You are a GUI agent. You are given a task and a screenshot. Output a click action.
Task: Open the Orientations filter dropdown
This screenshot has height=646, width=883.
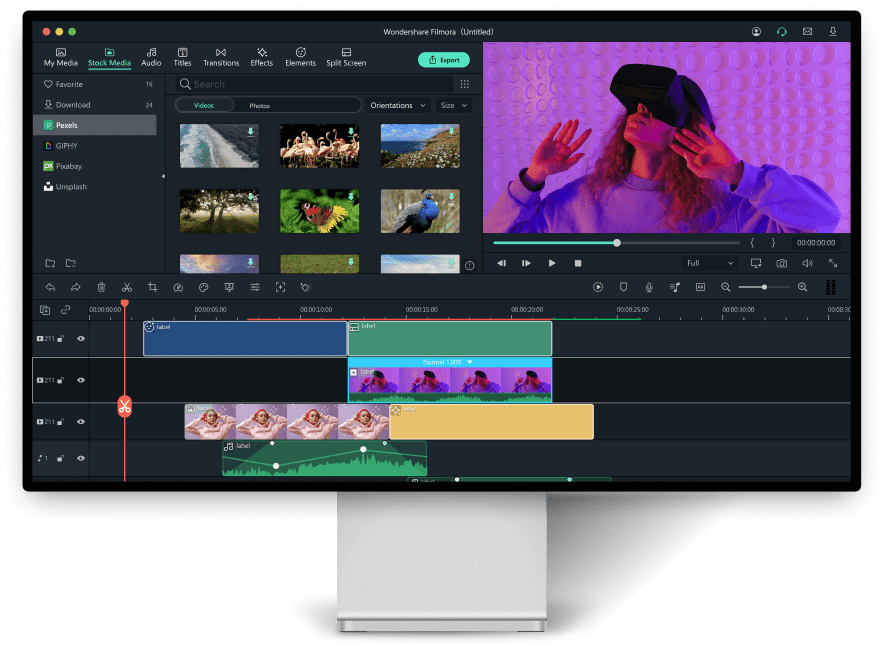click(397, 105)
